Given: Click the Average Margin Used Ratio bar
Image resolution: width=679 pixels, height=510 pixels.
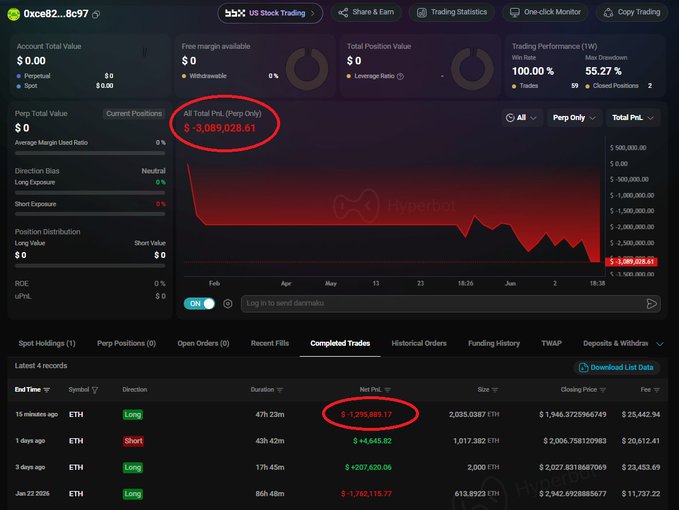Looking at the screenshot, I should [x=90, y=153].
